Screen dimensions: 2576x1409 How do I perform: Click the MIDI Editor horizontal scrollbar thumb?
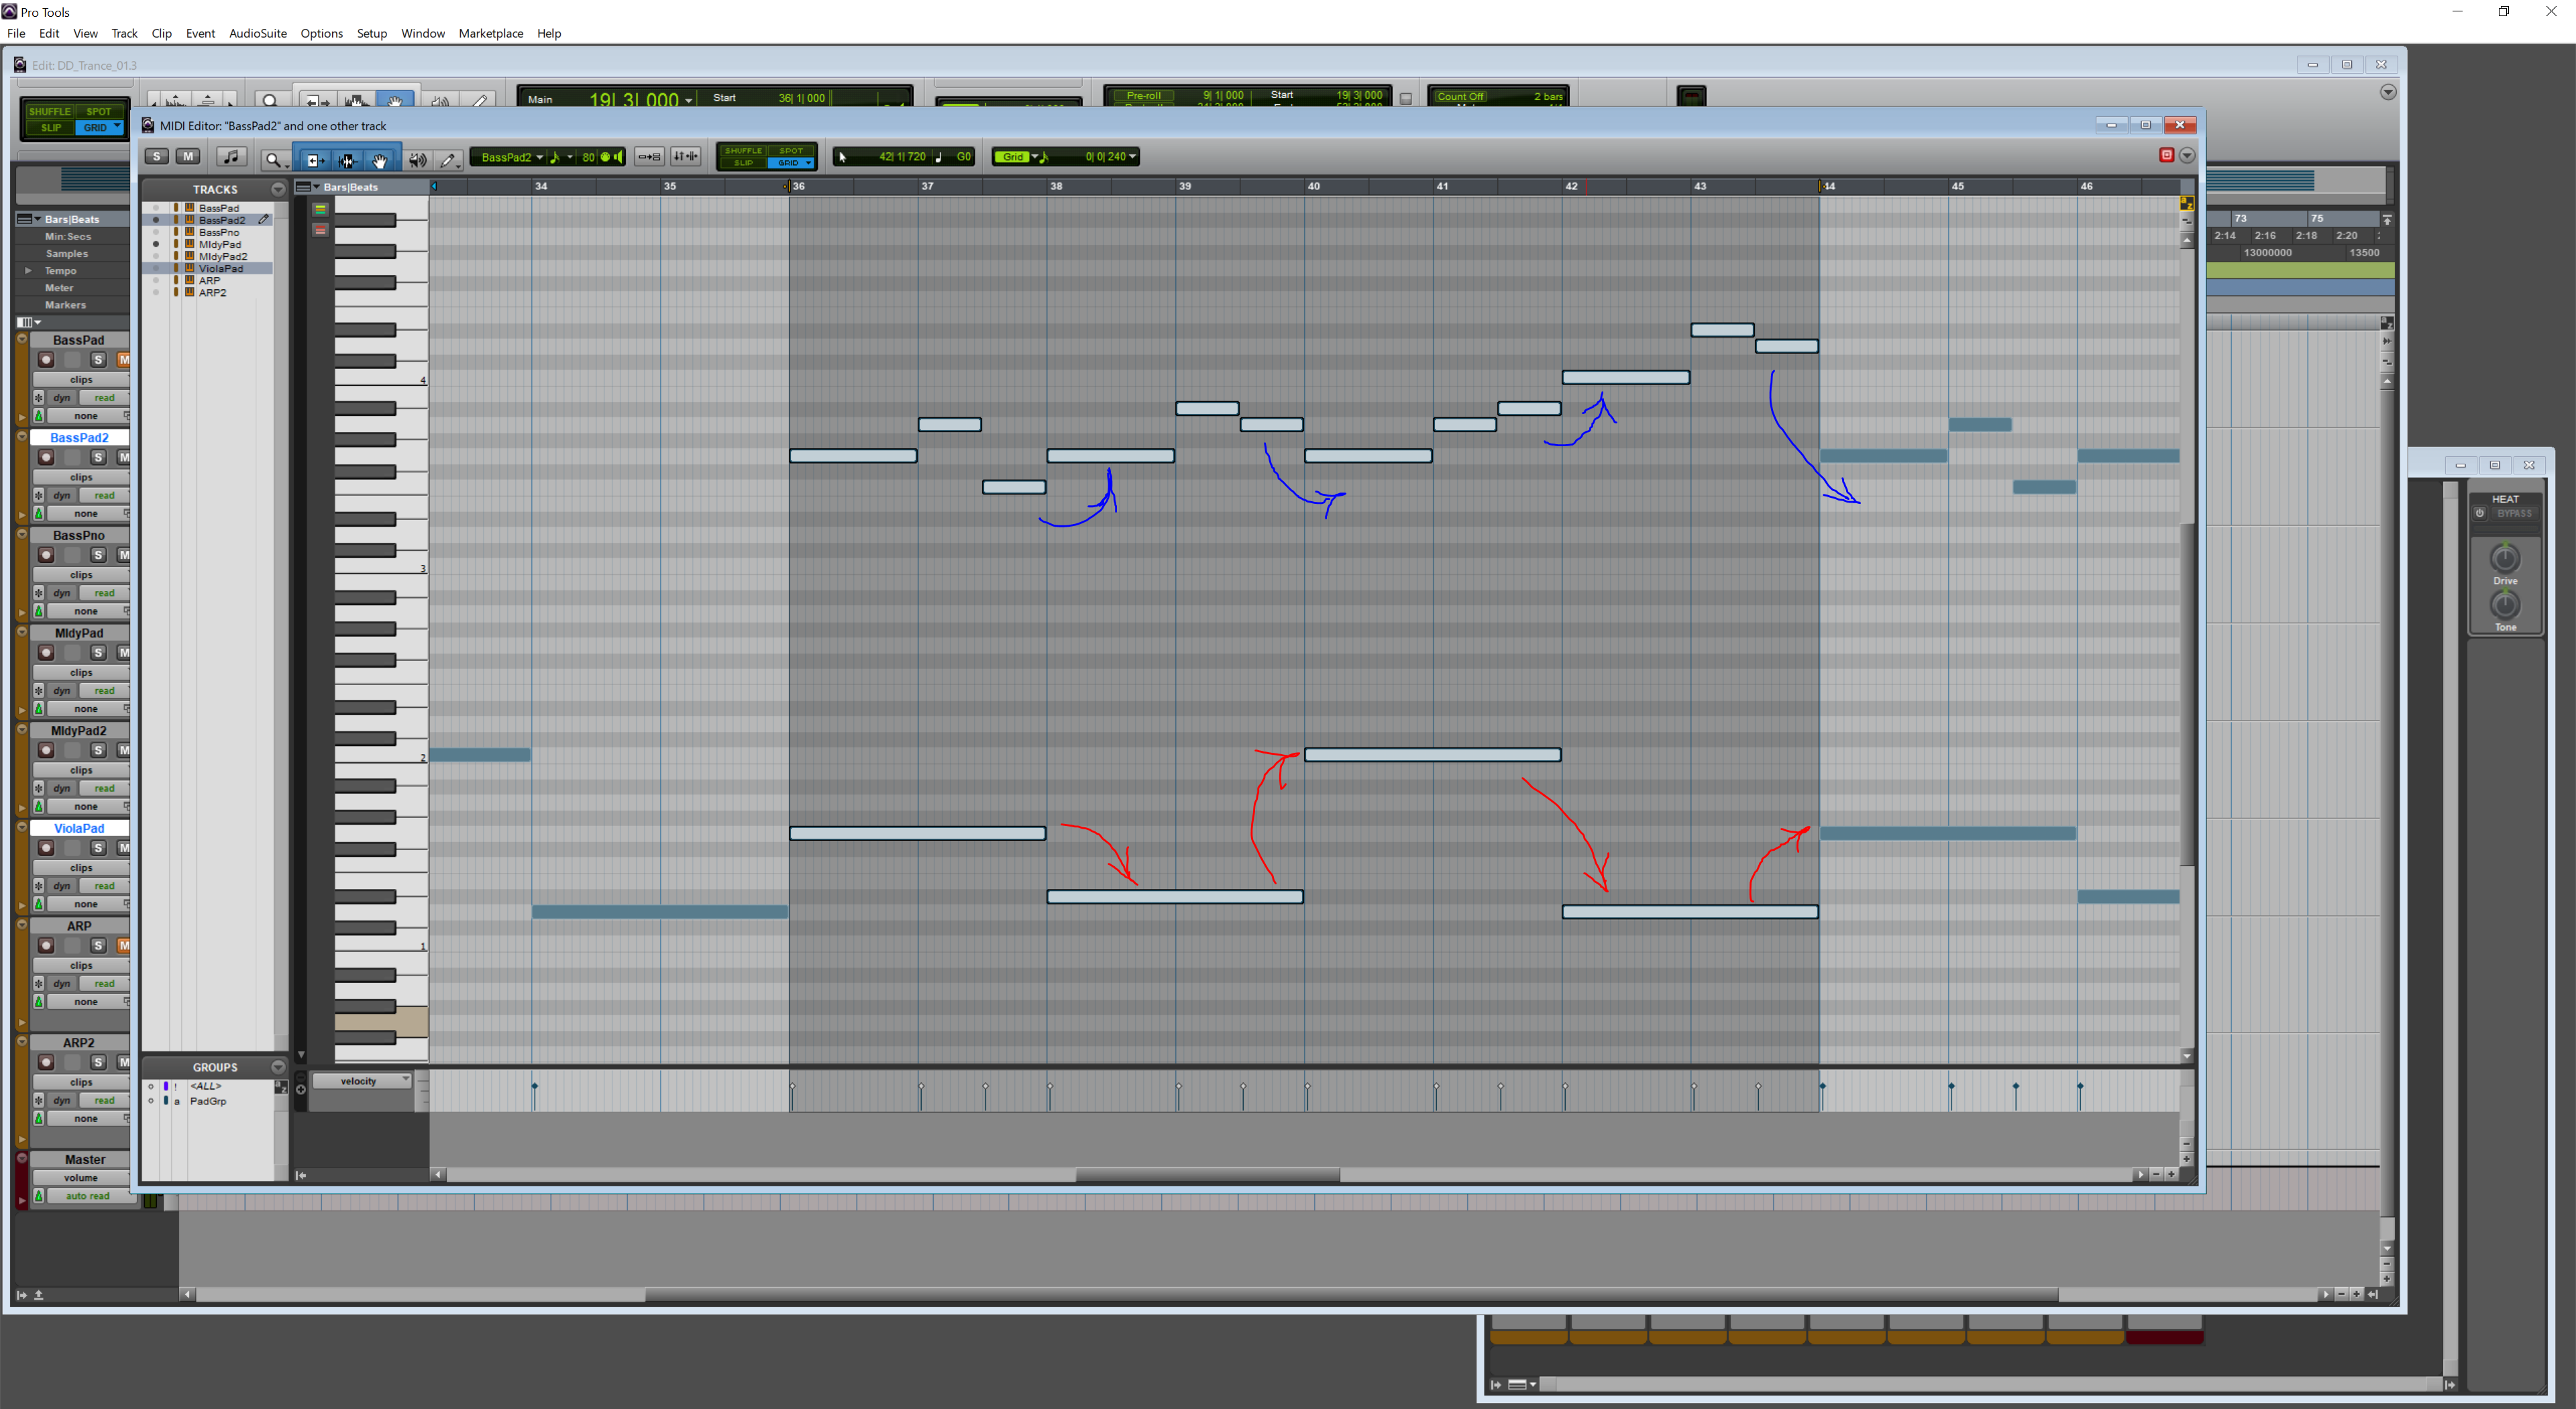(x=1207, y=1175)
